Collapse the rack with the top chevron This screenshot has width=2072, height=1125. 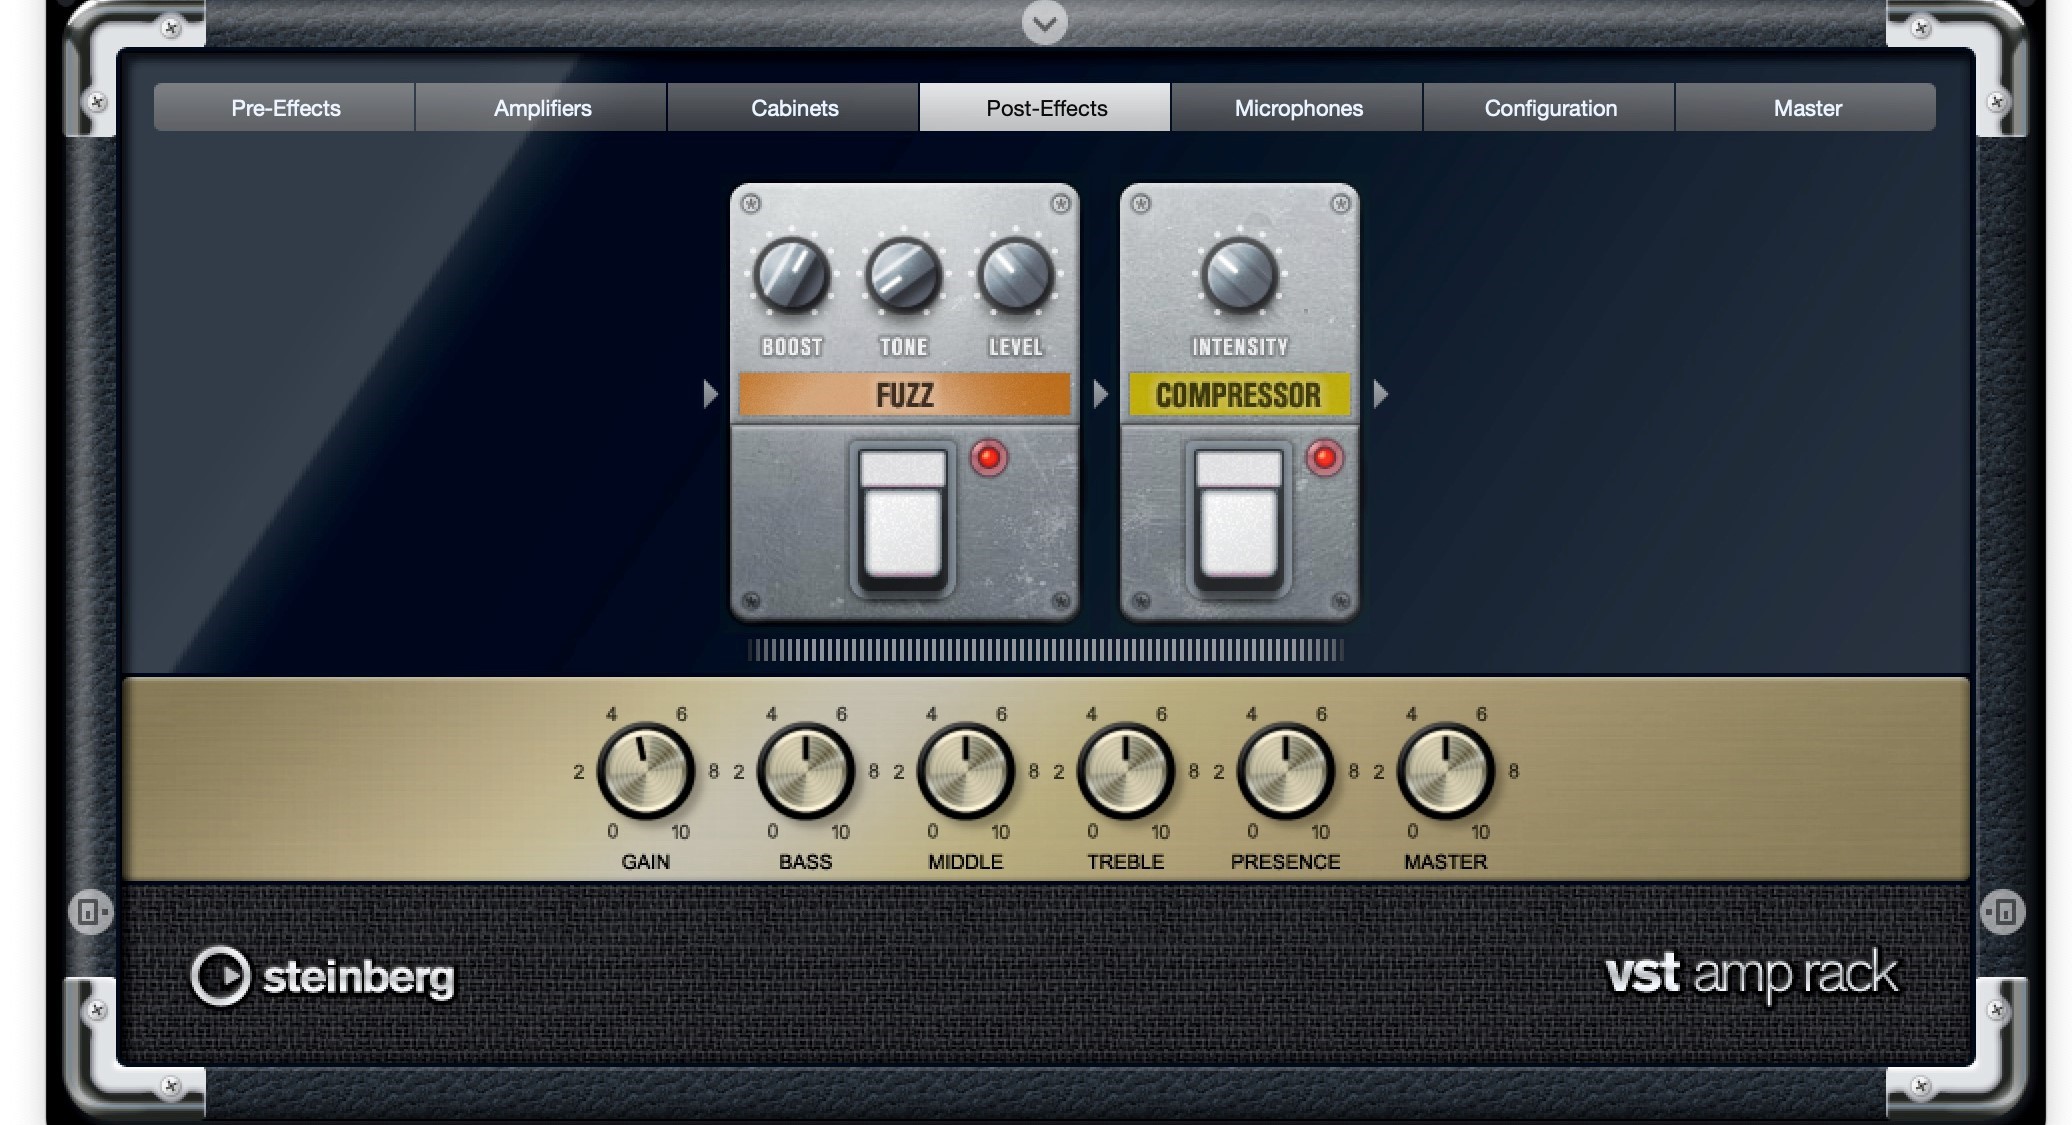click(x=1044, y=23)
